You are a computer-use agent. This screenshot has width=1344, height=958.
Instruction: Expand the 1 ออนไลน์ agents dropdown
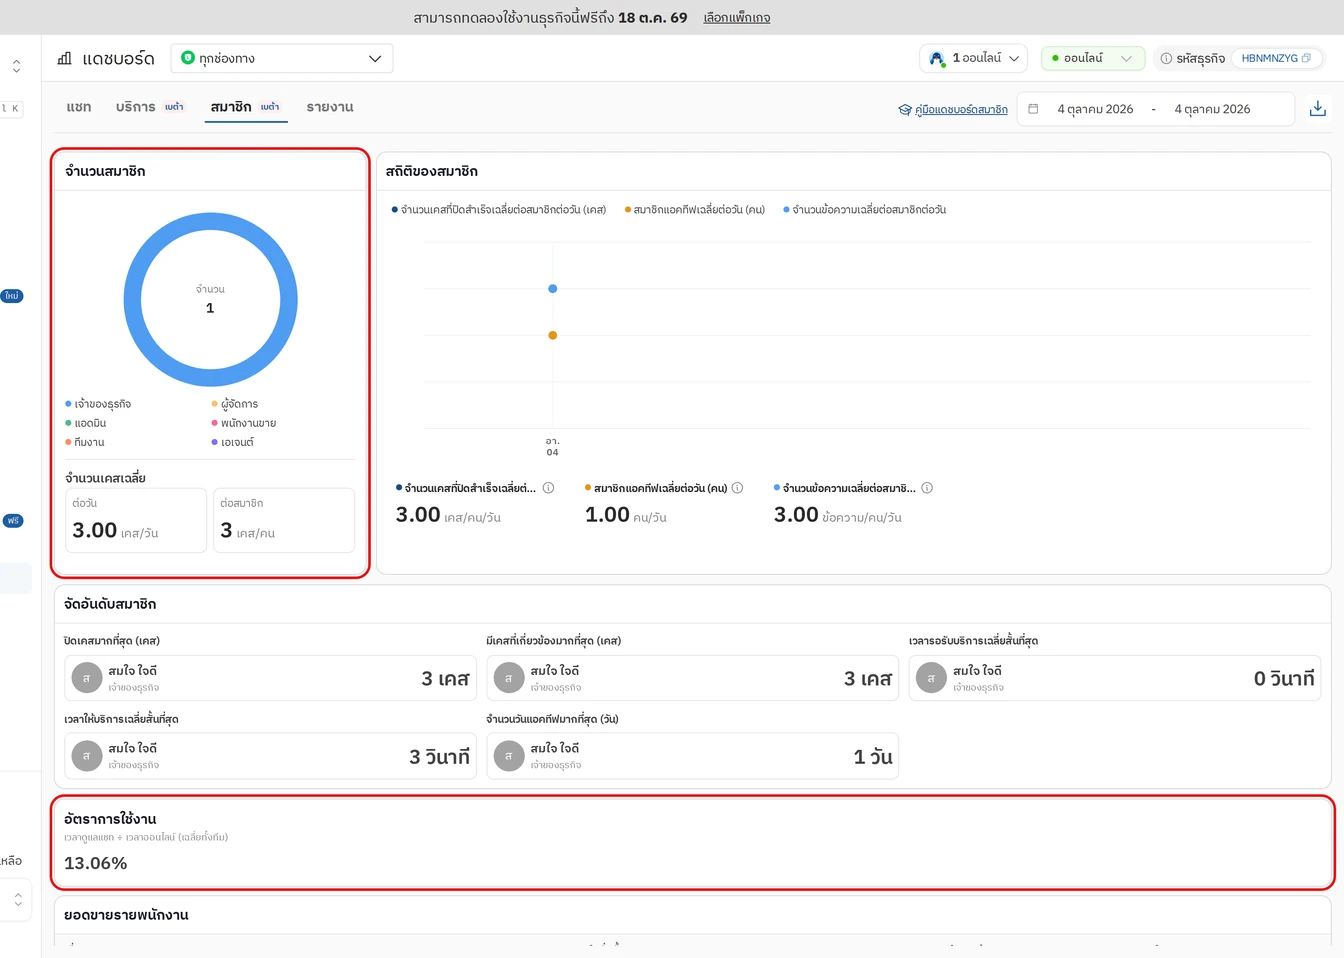pyautogui.click(x=974, y=58)
